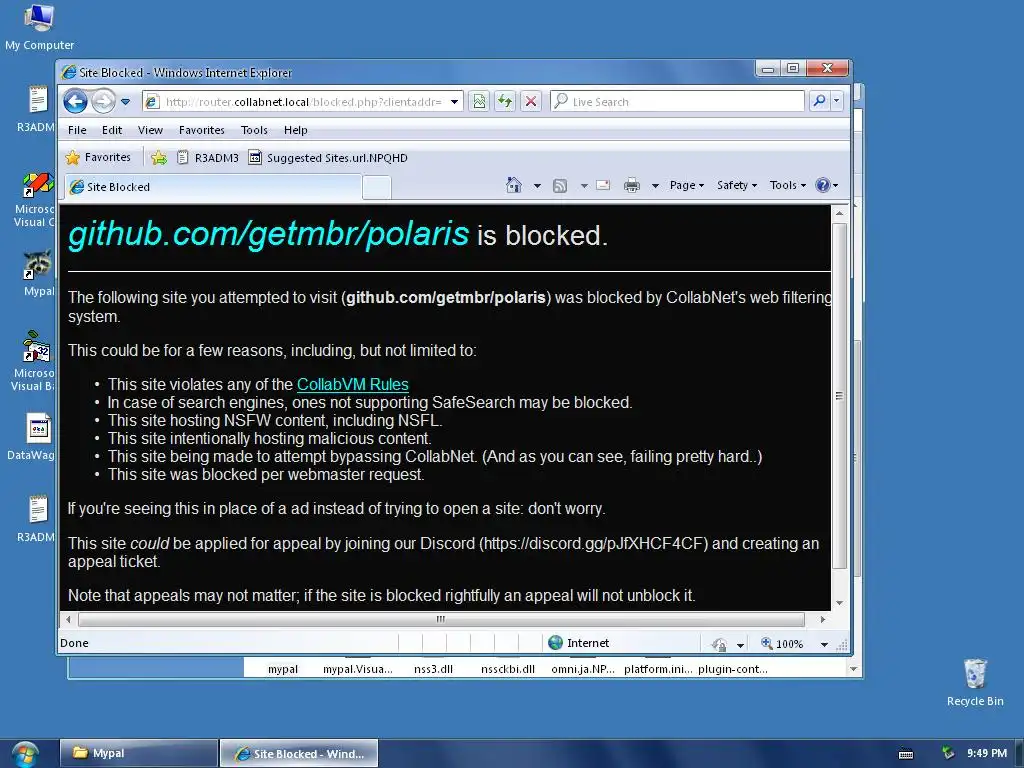Viewport: 1024px width, 768px height.
Task: Select the Site Blocked tab
Action: (x=213, y=187)
